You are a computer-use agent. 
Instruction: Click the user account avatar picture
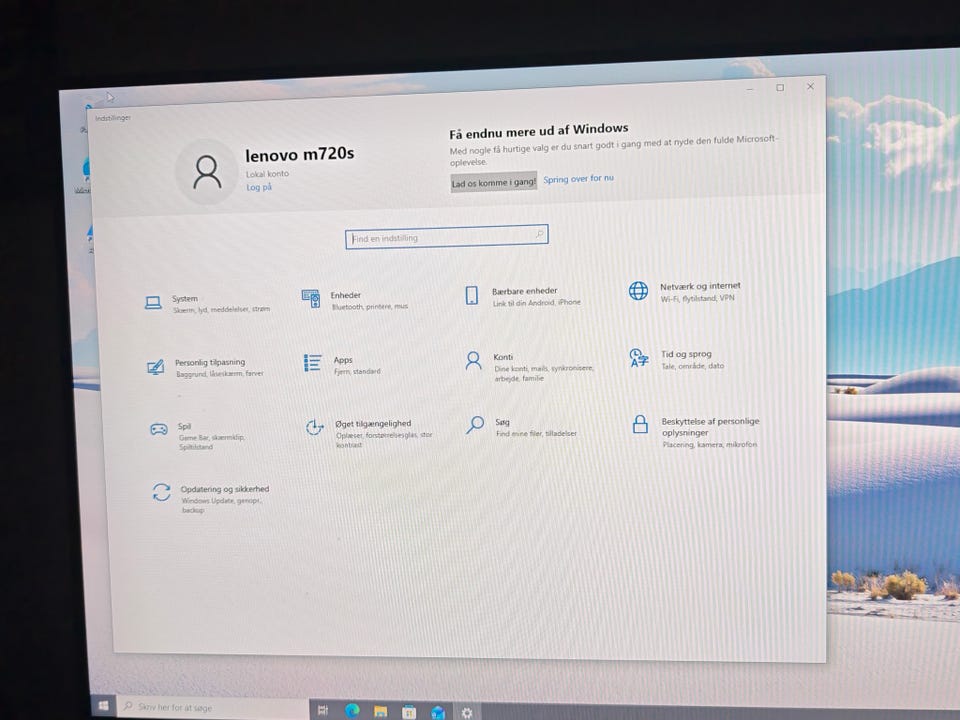pos(207,171)
